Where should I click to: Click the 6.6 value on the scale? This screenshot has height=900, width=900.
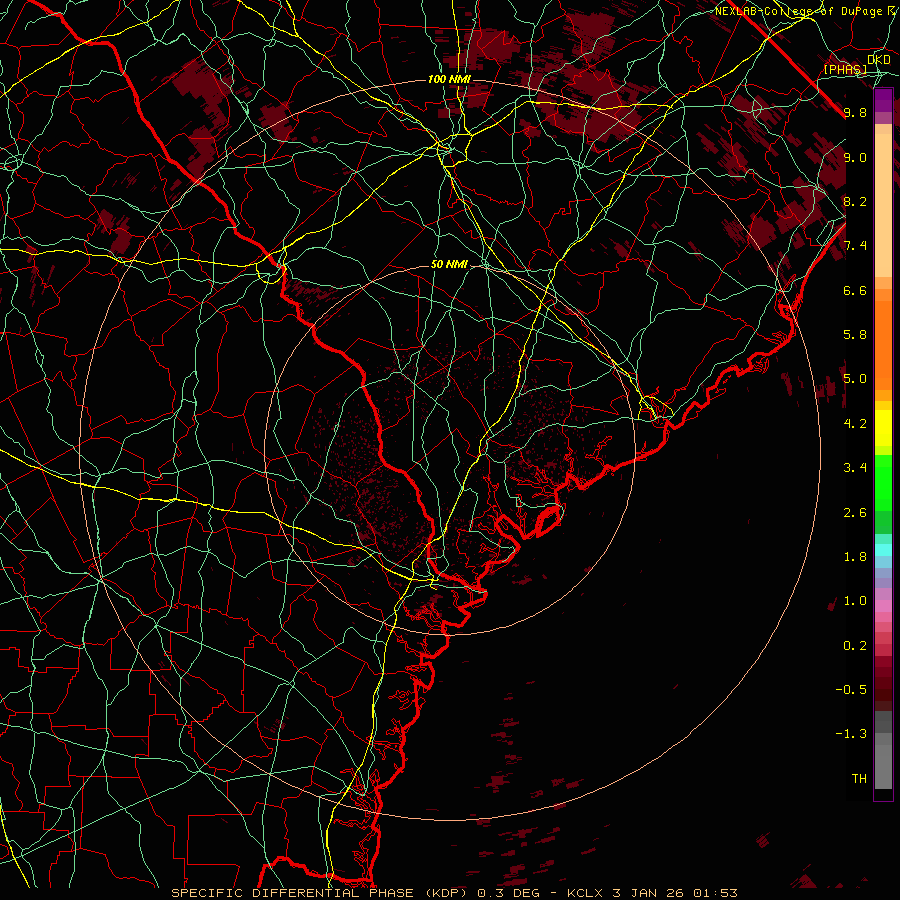(855, 290)
